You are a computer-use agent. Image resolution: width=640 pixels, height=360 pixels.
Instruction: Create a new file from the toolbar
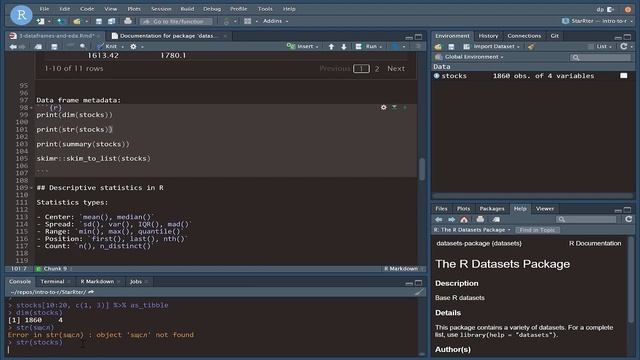pos(40,21)
